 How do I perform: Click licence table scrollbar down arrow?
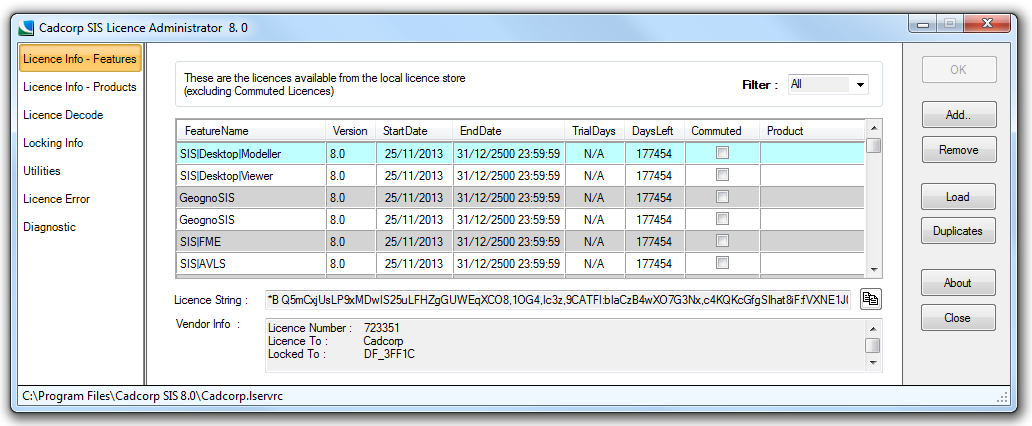pyautogui.click(x=874, y=269)
